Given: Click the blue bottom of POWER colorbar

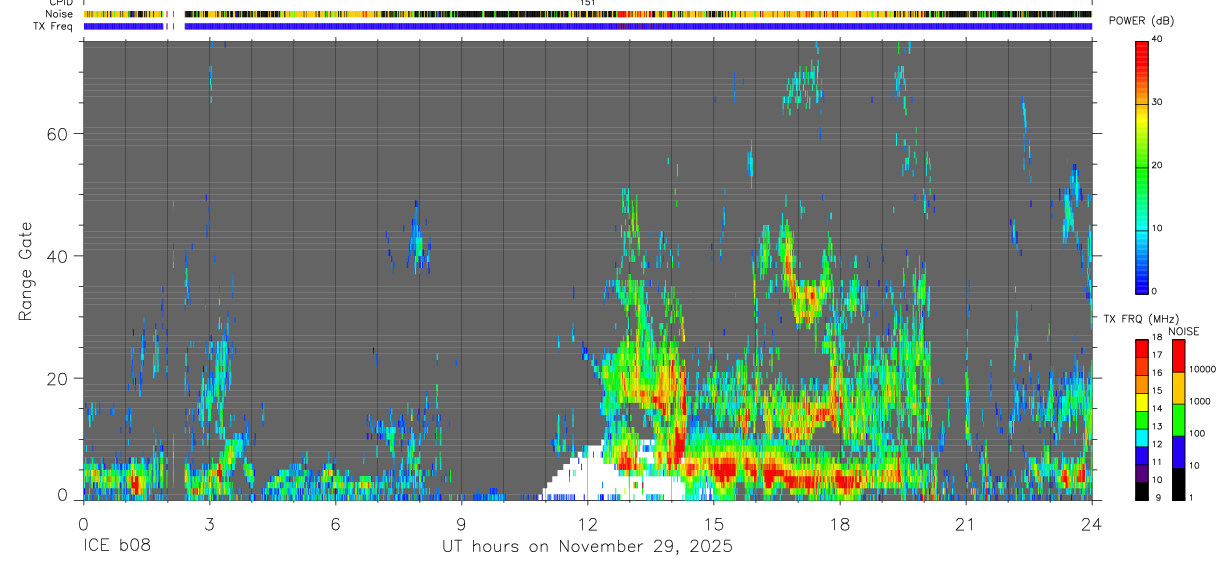Looking at the screenshot, I should tap(1142, 280).
